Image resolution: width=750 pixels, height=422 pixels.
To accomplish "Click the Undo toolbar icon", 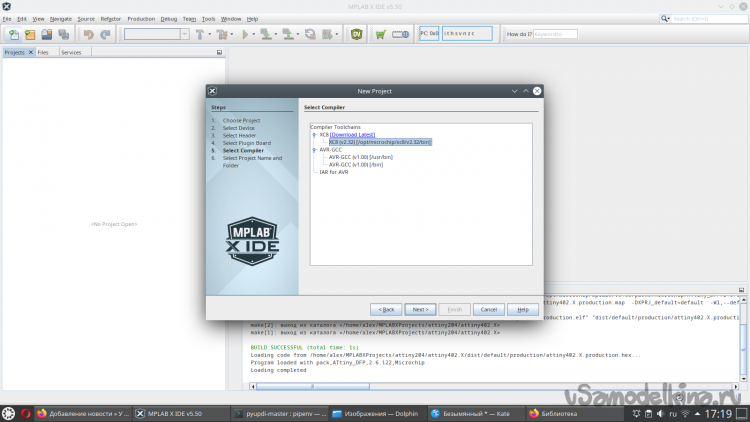I will 89,34.
